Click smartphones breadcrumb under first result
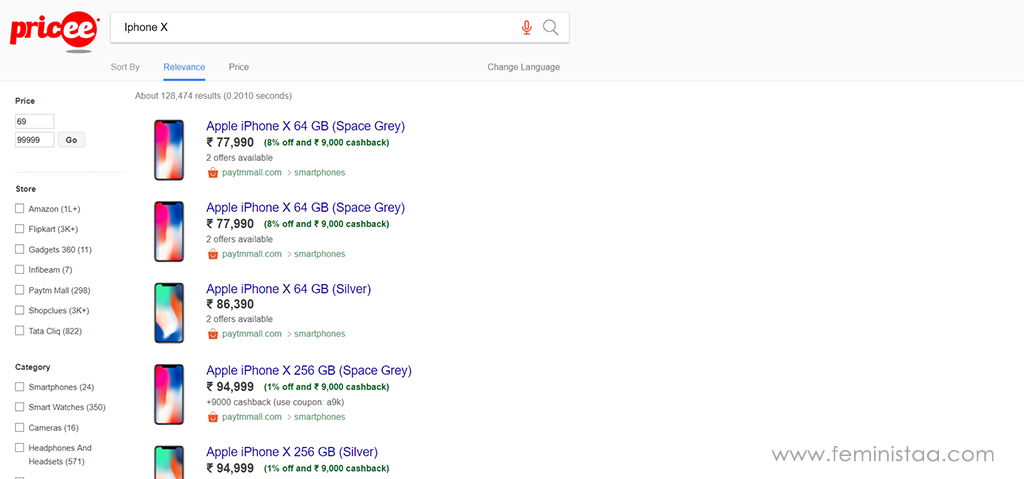 [x=319, y=173]
